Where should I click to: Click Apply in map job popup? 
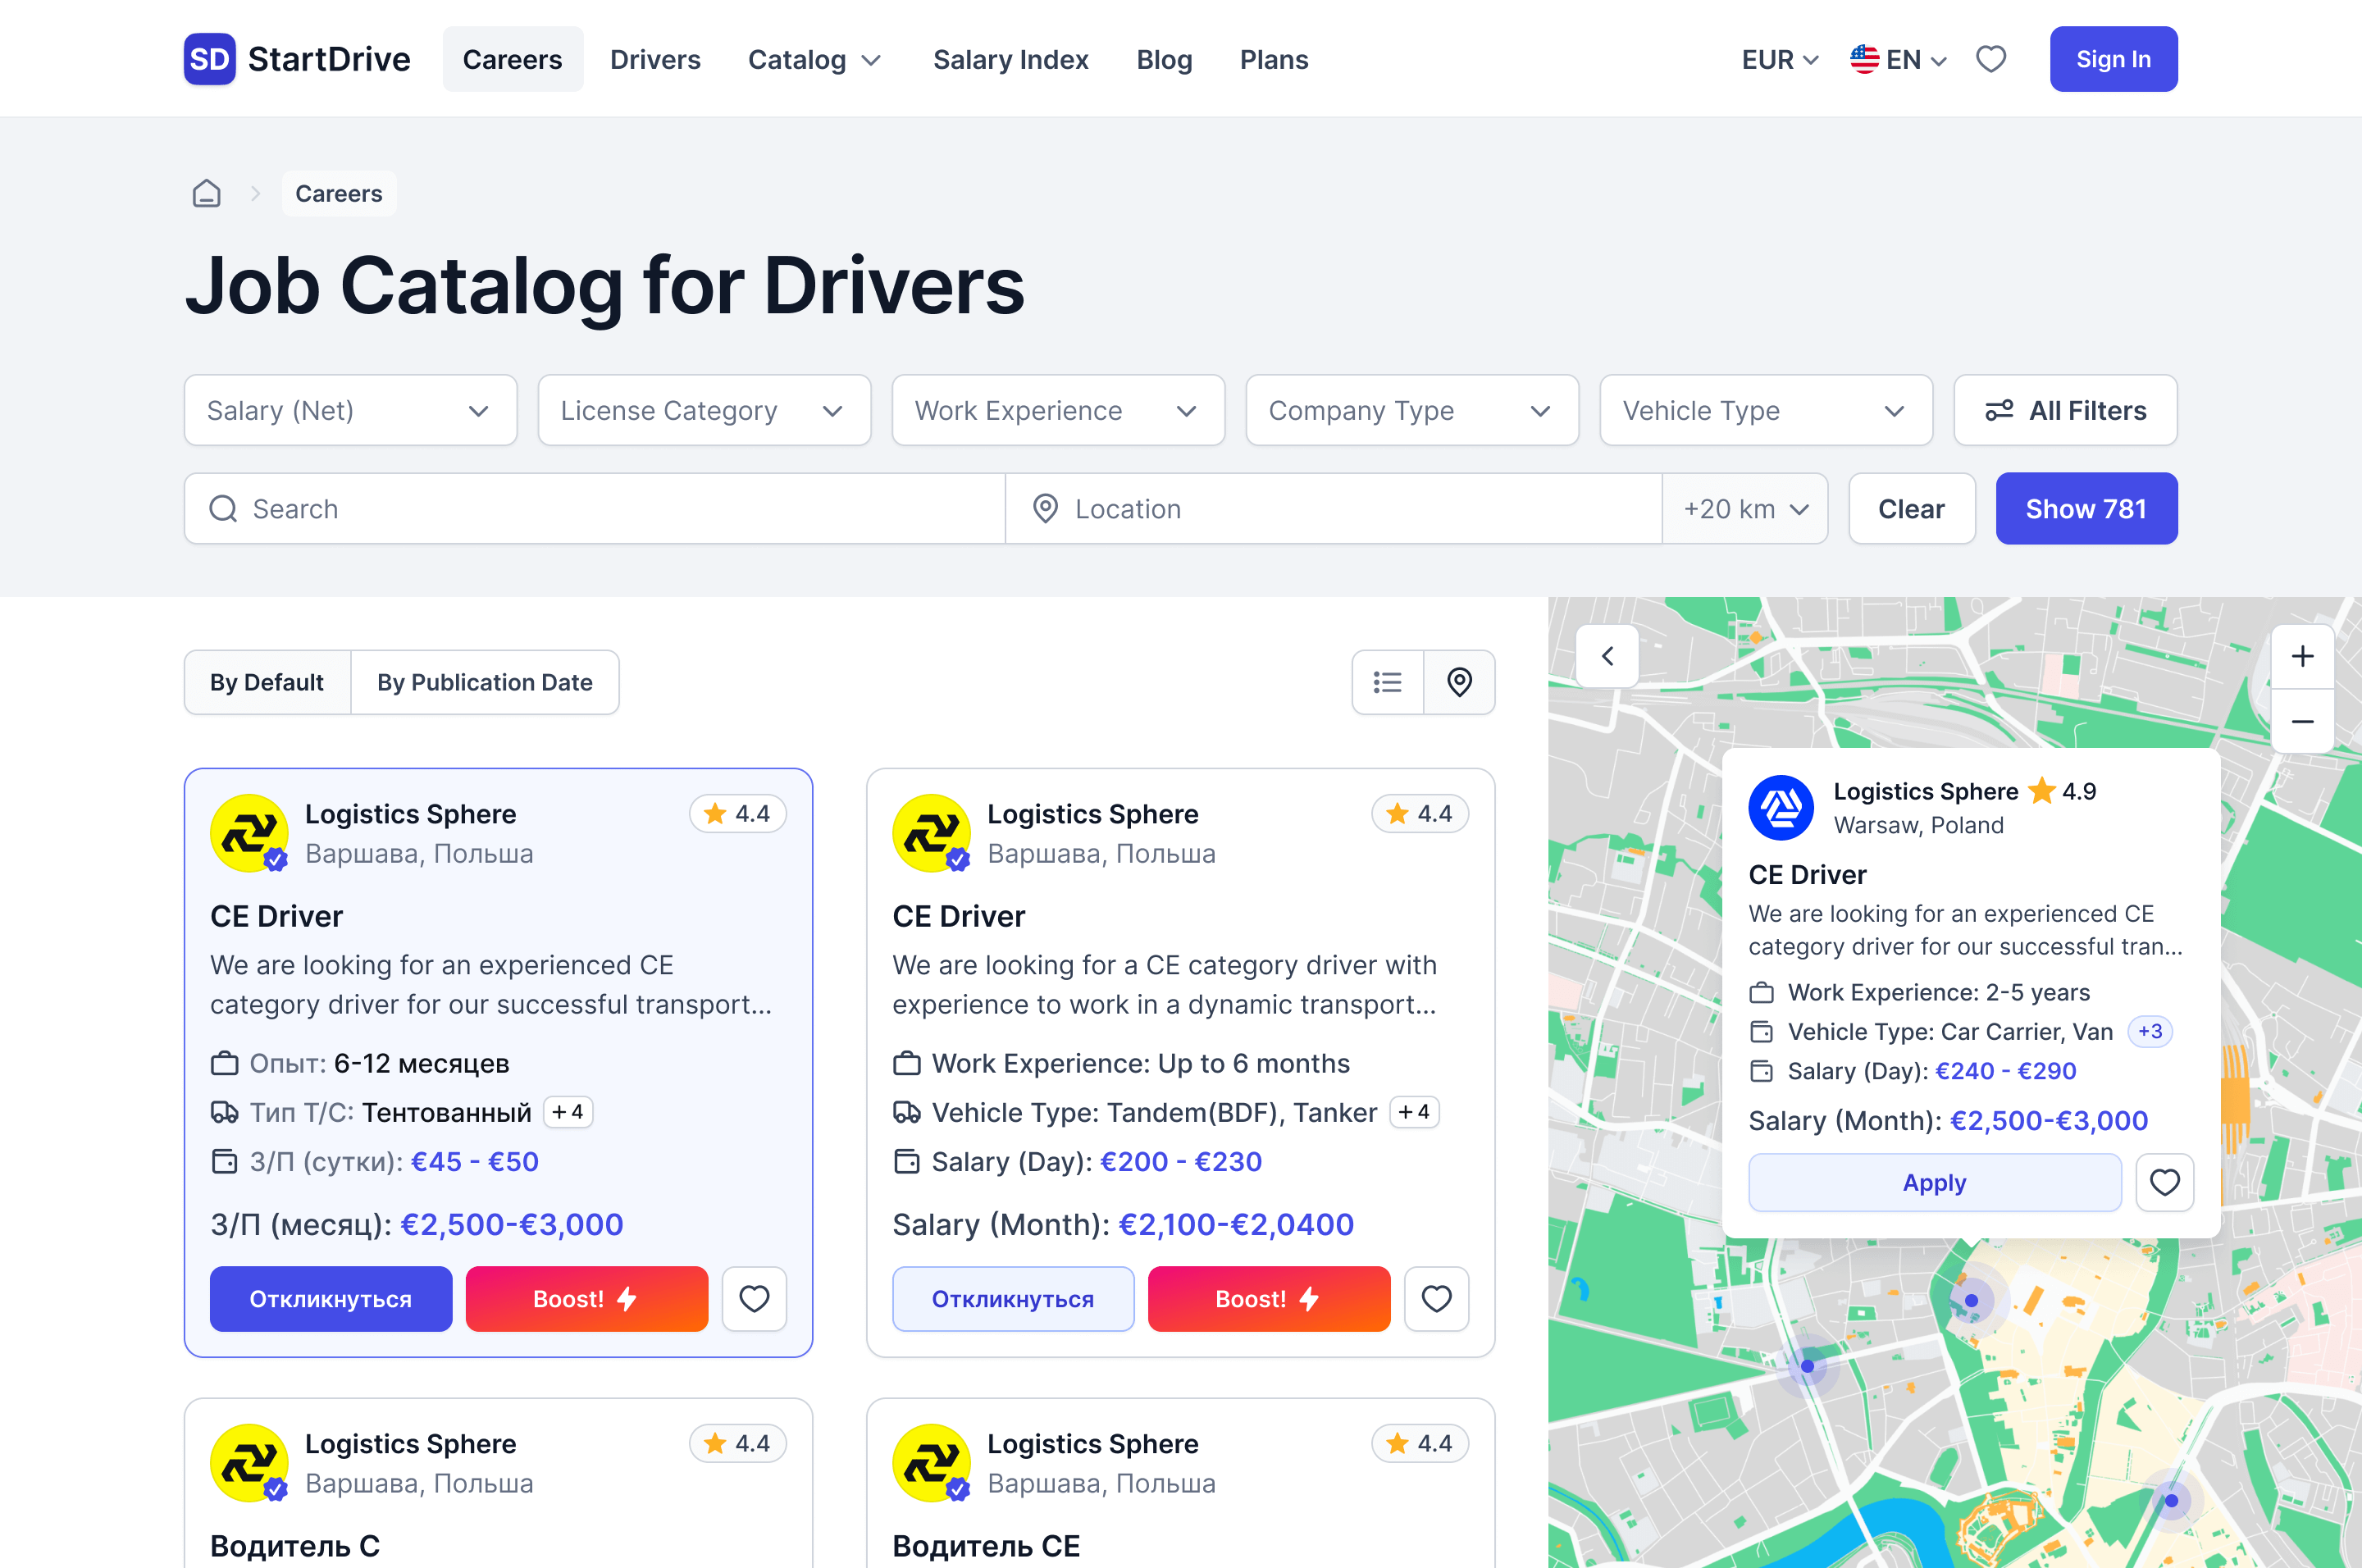click(1934, 1182)
